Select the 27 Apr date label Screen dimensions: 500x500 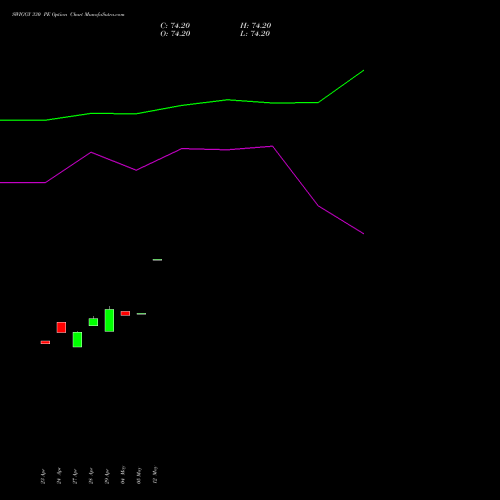click(x=75, y=476)
